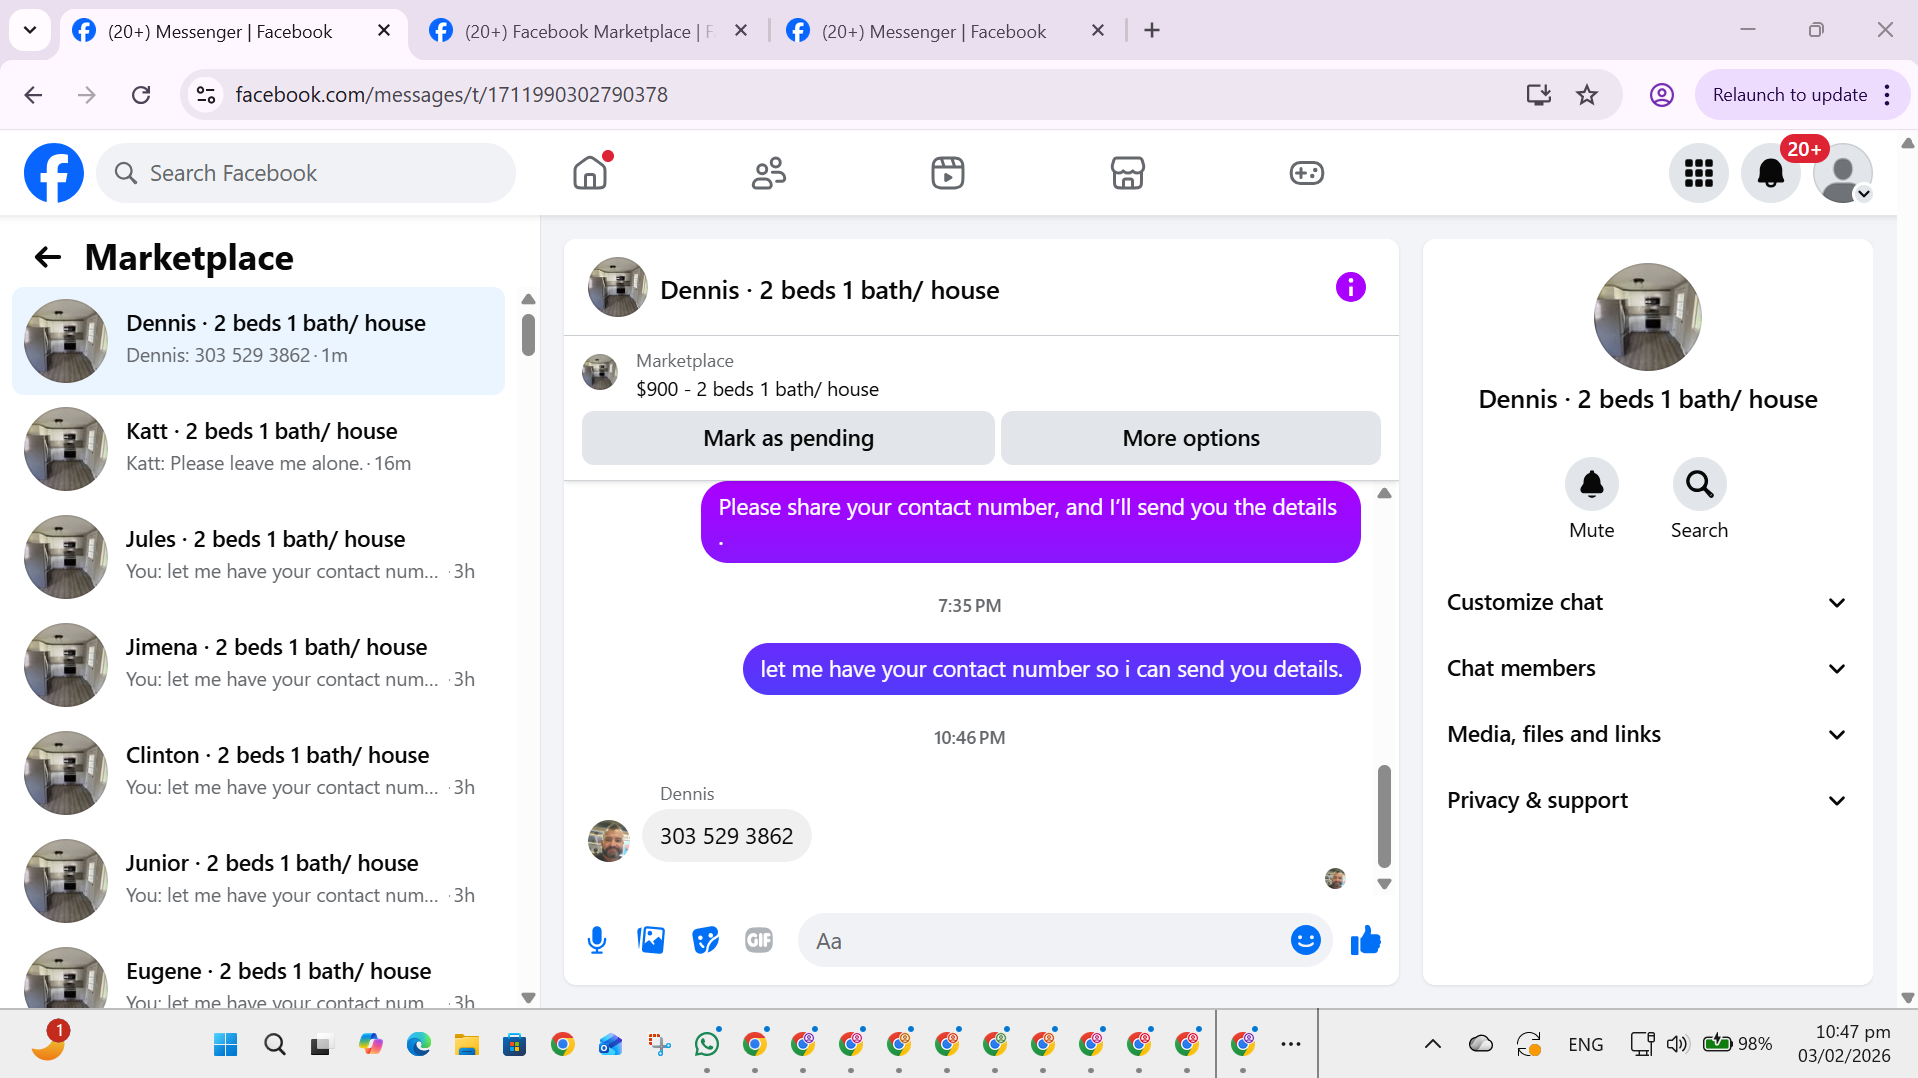The height and width of the screenshot is (1078, 1918).
Task: Expand Media, files and links section
Action: point(1646,735)
